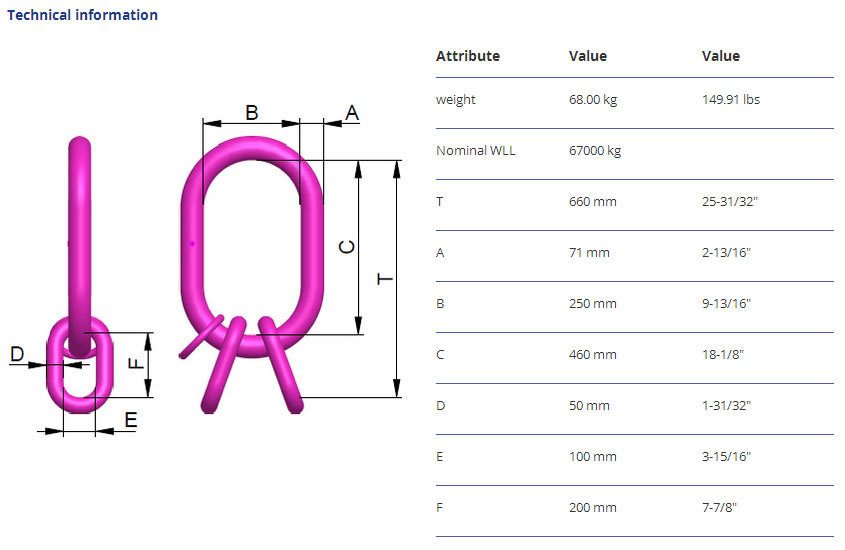Select the 149.91 lbs weight value

pos(731,100)
